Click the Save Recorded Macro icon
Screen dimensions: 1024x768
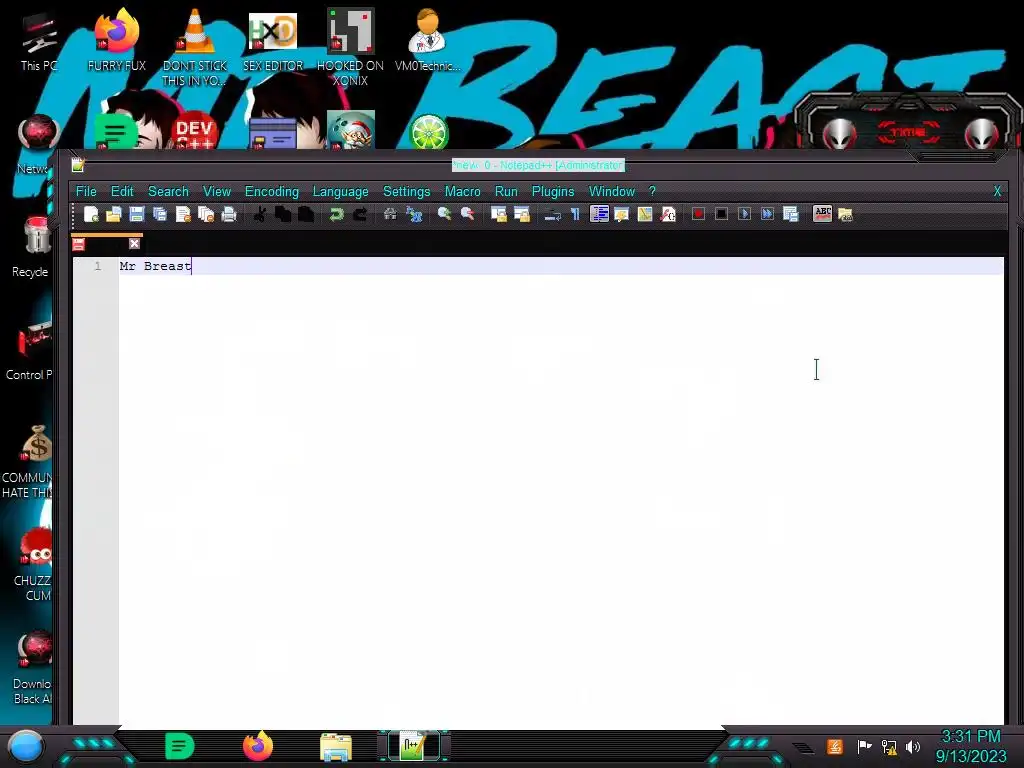(x=790, y=214)
